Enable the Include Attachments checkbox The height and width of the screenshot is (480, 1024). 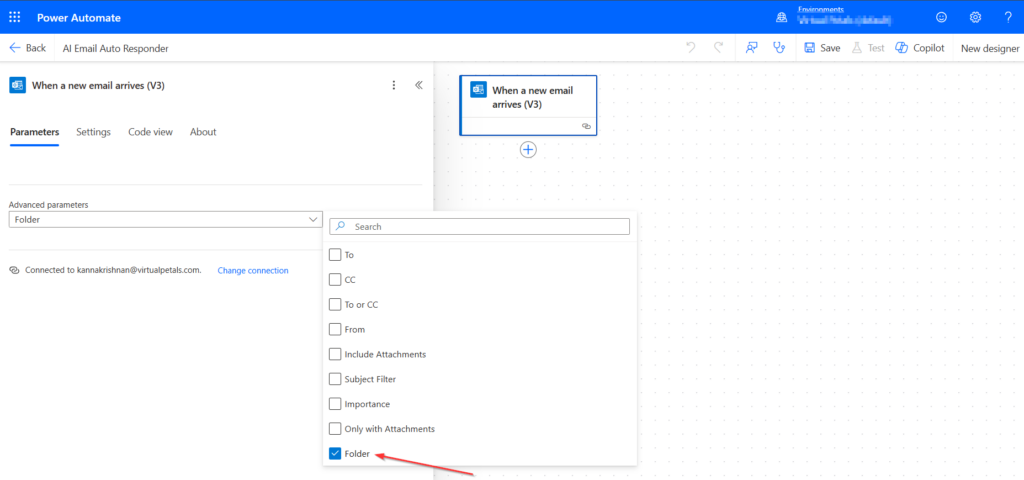(x=335, y=354)
